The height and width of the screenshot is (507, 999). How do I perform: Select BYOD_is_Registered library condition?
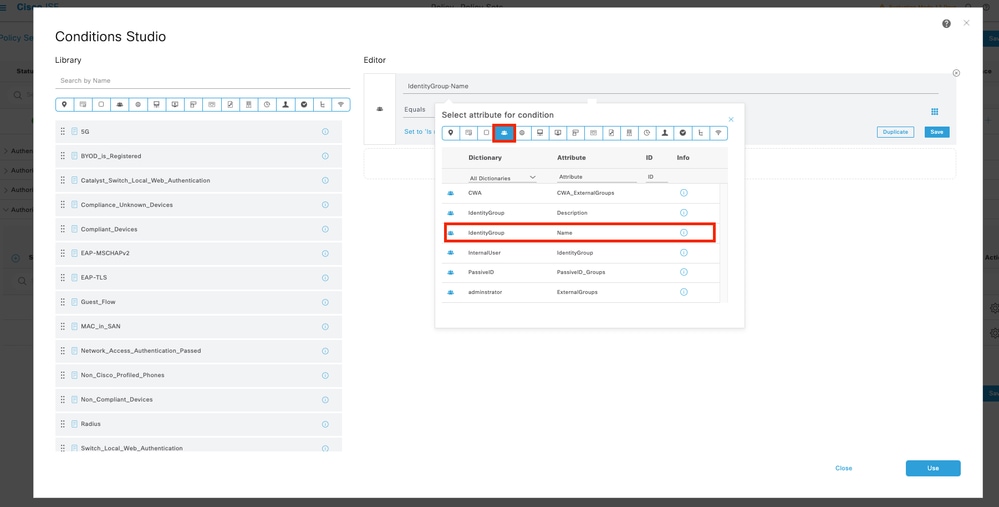tap(198, 156)
